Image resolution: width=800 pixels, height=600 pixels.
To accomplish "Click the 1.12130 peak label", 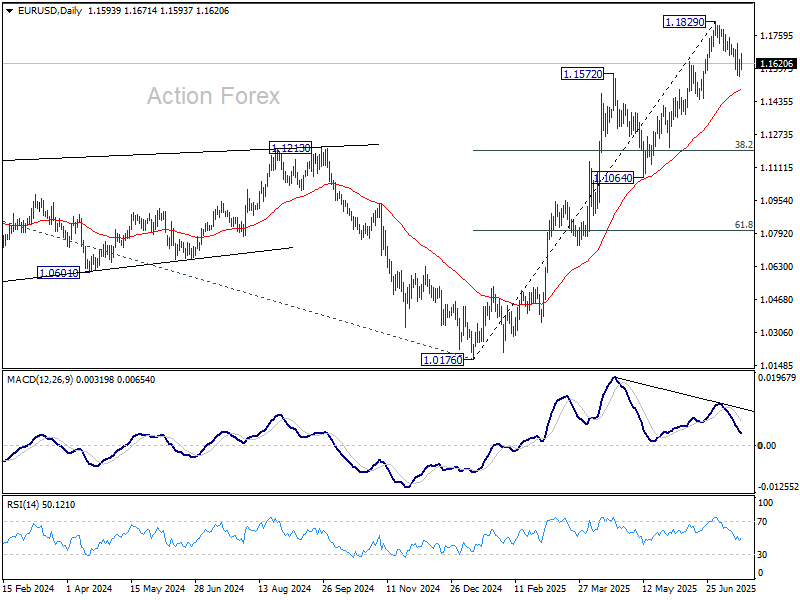I will pyautogui.click(x=294, y=148).
